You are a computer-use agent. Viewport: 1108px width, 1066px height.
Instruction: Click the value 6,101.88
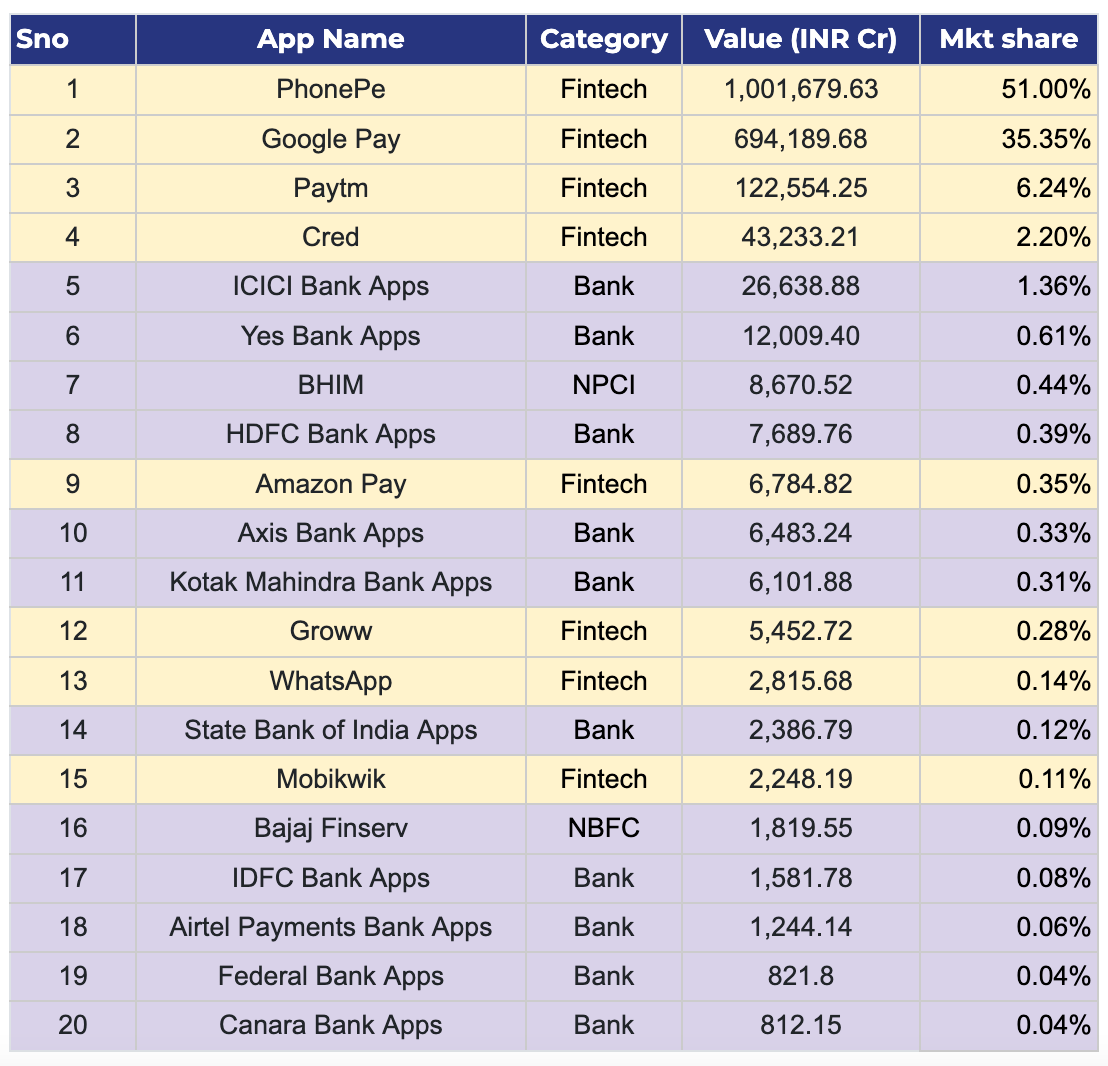point(801,582)
